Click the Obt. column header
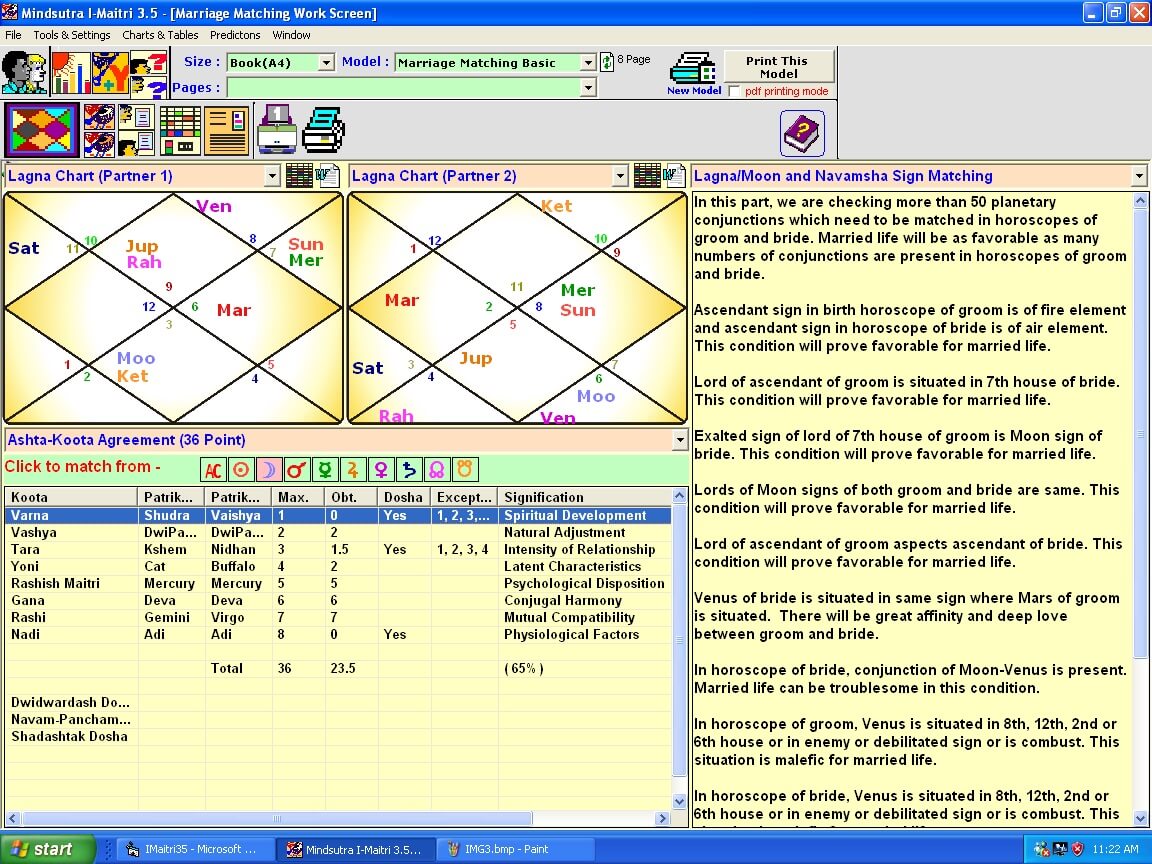Image resolution: width=1152 pixels, height=864 pixels. (x=350, y=497)
